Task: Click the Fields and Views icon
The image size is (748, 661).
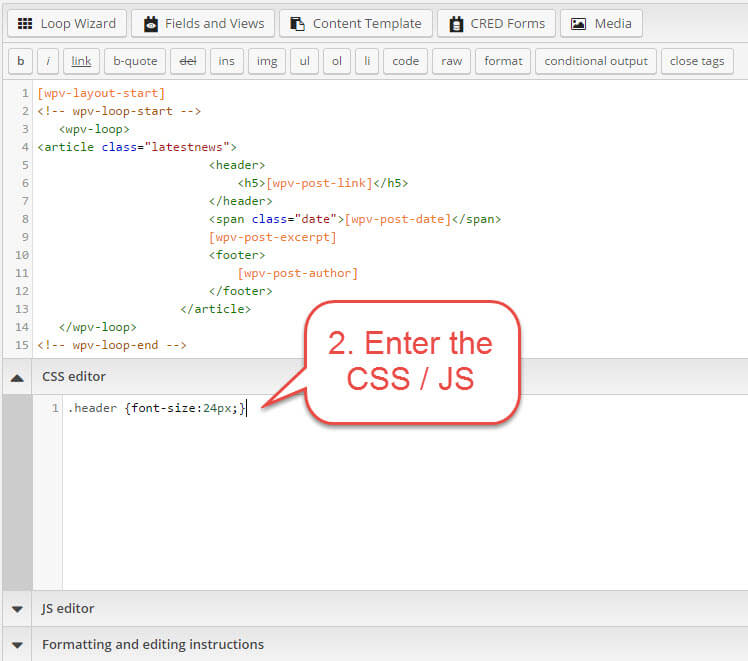Action: 151,23
